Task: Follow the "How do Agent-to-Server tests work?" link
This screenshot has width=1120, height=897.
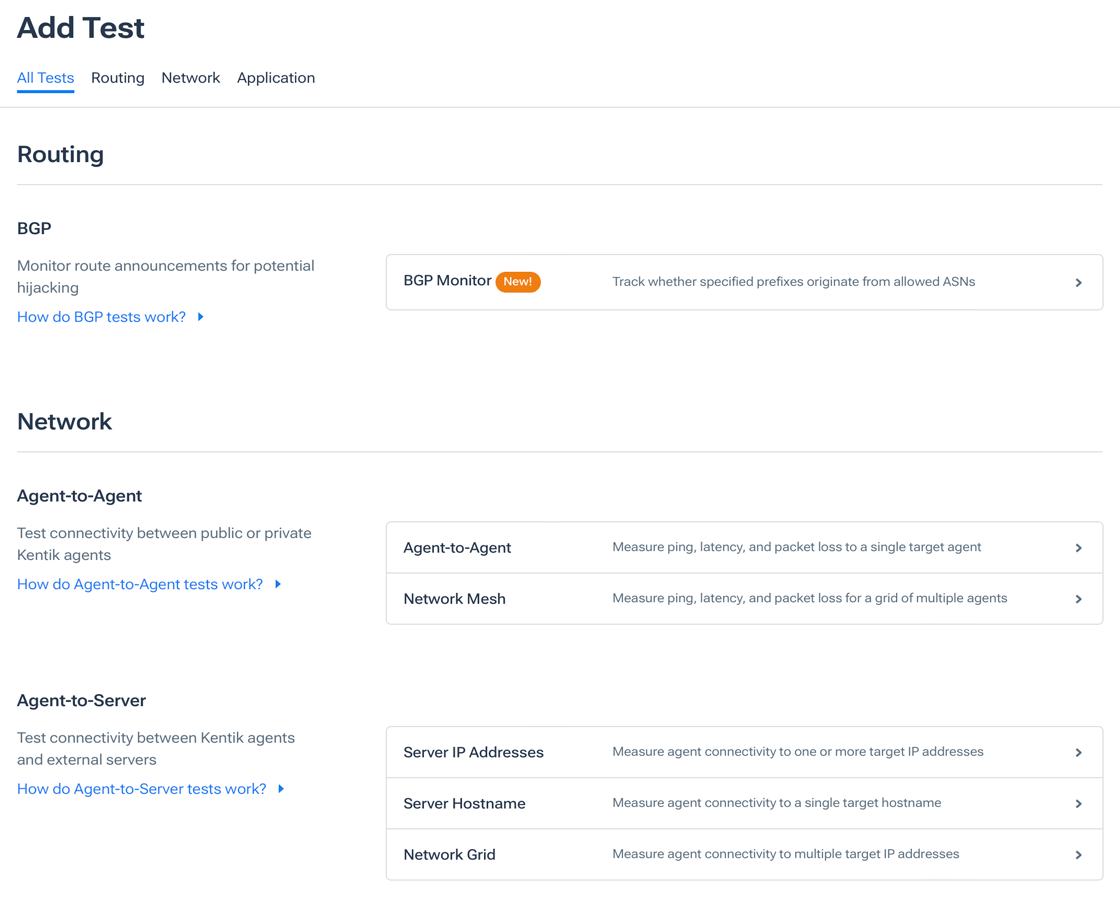Action: coord(140,789)
